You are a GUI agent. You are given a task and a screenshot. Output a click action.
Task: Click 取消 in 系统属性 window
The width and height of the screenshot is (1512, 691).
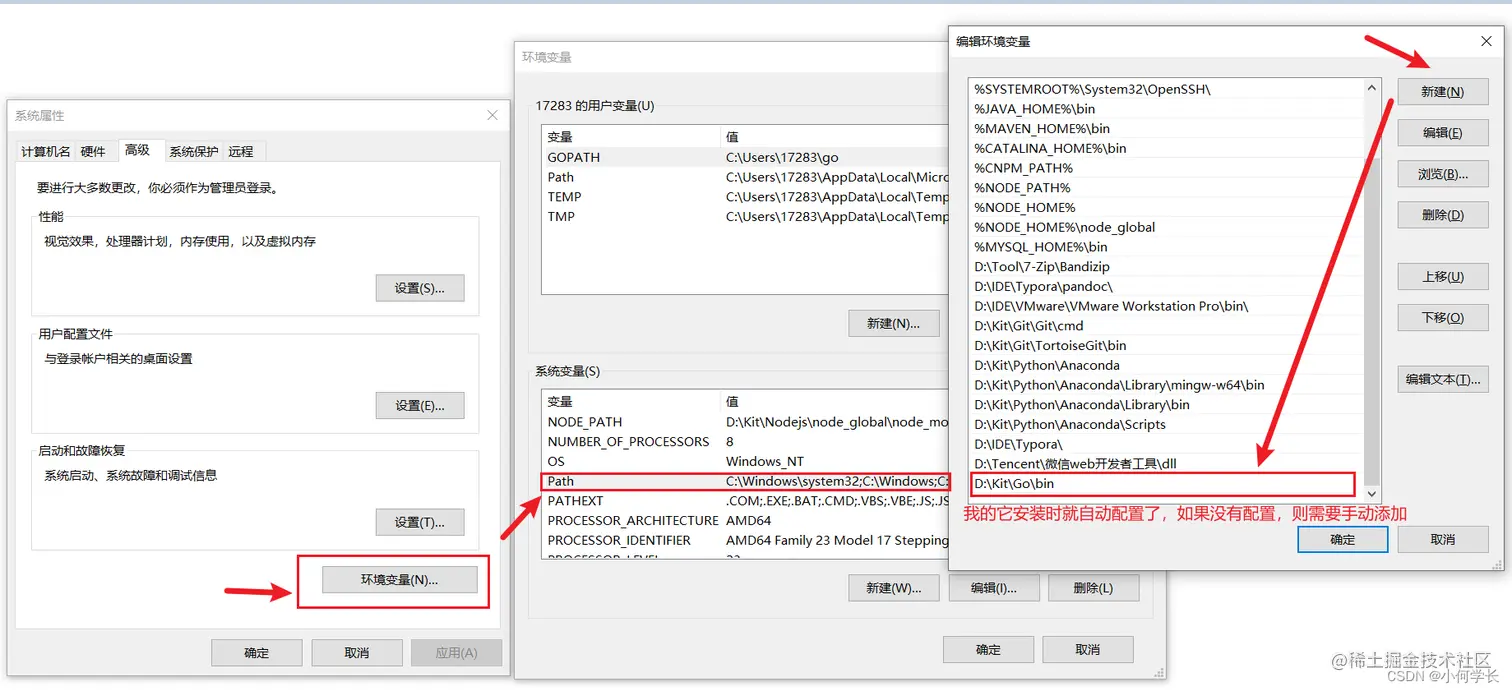tap(357, 653)
